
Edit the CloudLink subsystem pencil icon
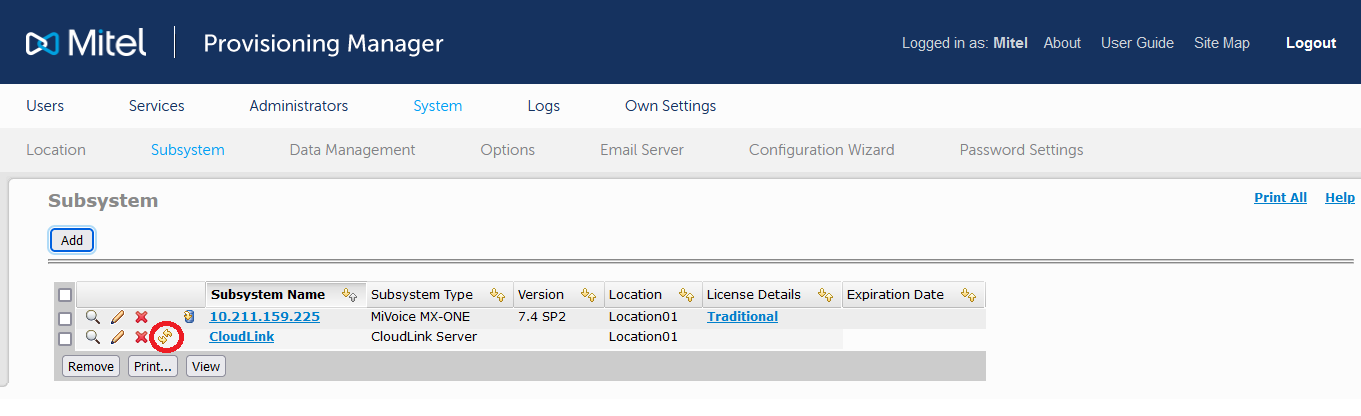pyautogui.click(x=117, y=337)
